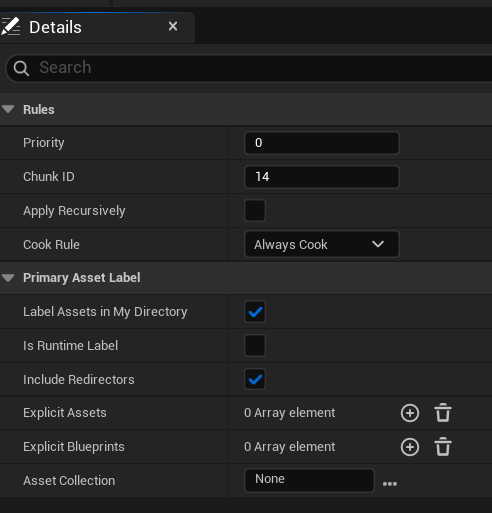
Task: Click the search magnifier icon
Action: (x=21, y=68)
